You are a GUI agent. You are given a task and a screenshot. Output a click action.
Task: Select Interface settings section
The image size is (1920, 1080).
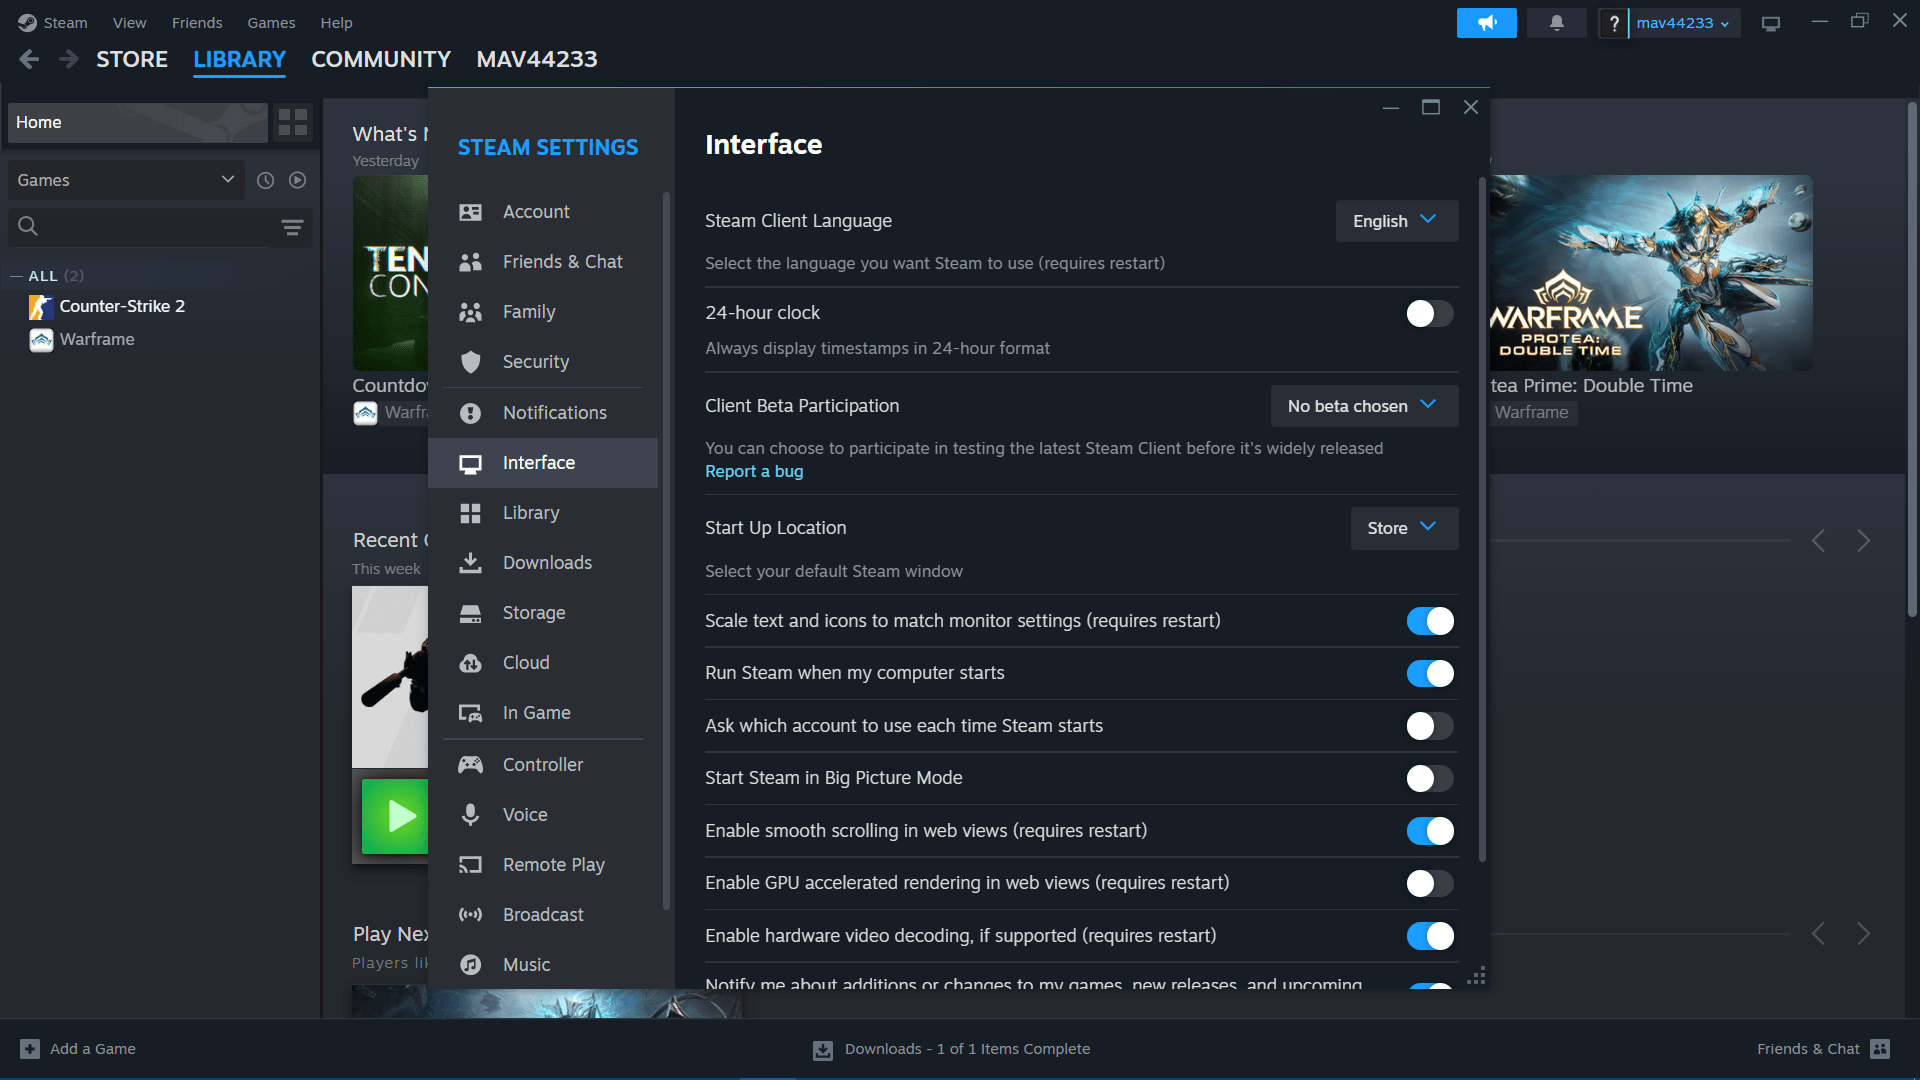[x=543, y=463]
